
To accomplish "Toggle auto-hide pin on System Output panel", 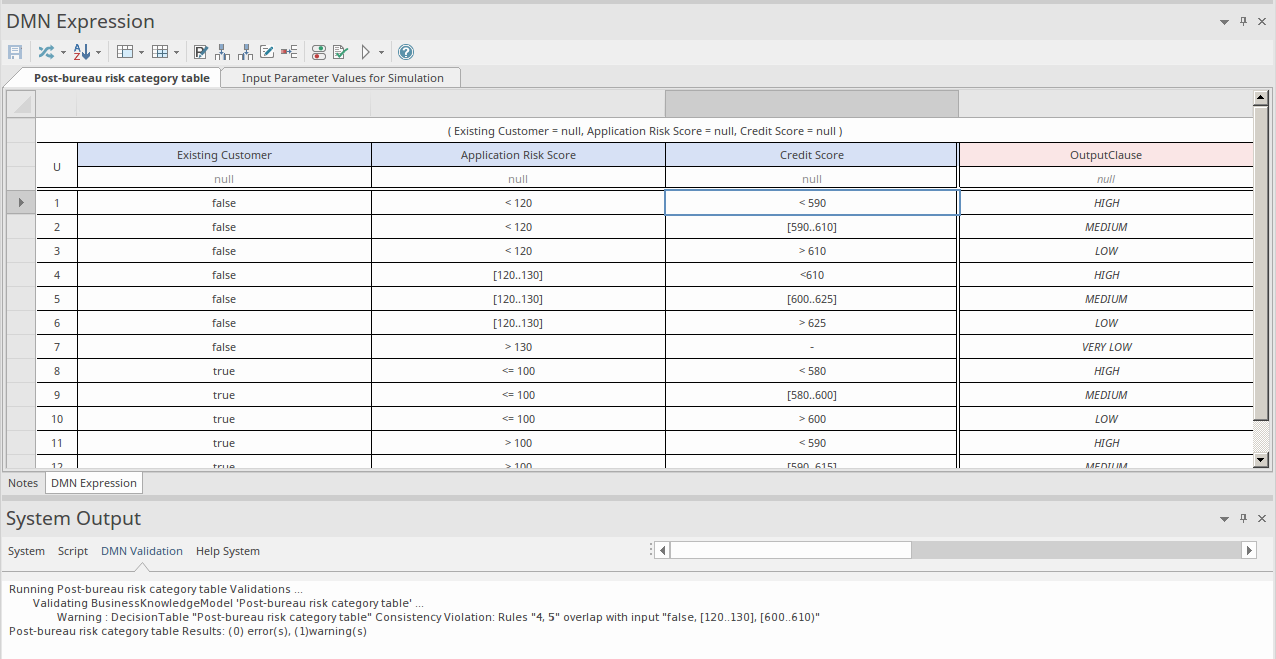I will (x=1244, y=519).
